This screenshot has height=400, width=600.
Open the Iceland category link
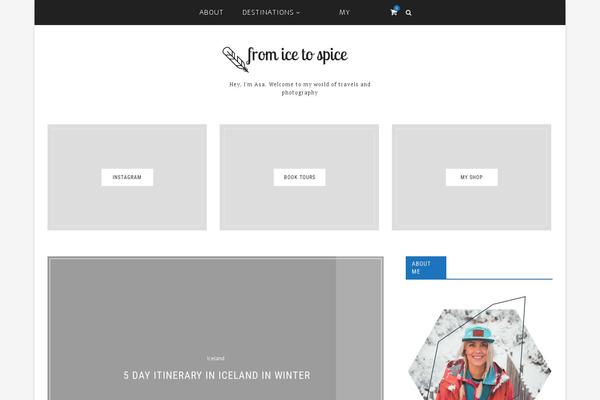[215, 358]
